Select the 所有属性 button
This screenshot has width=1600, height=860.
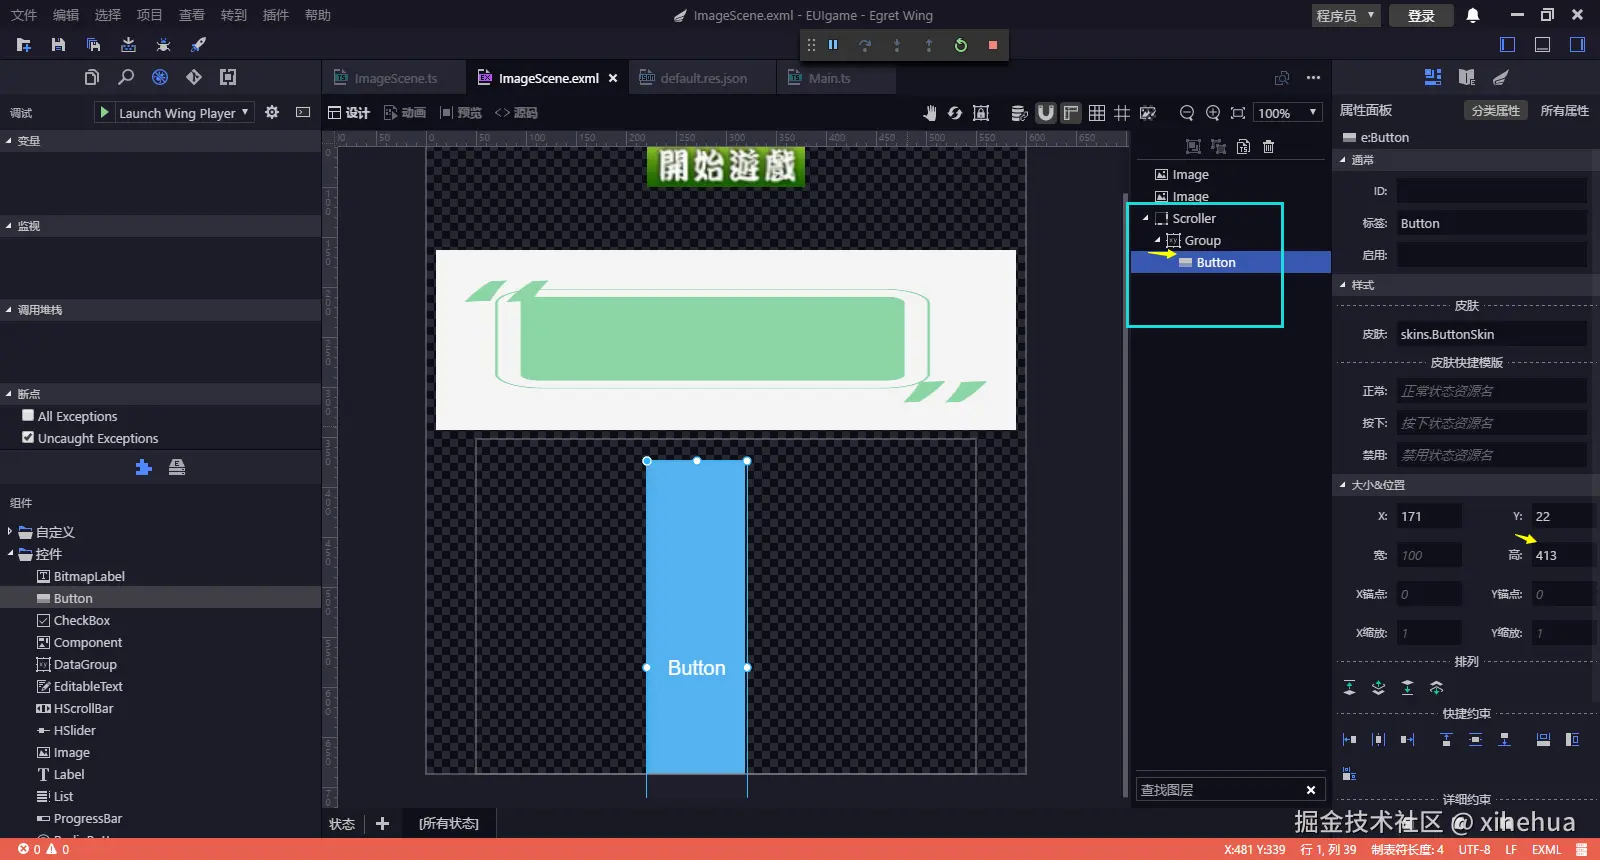point(1564,110)
